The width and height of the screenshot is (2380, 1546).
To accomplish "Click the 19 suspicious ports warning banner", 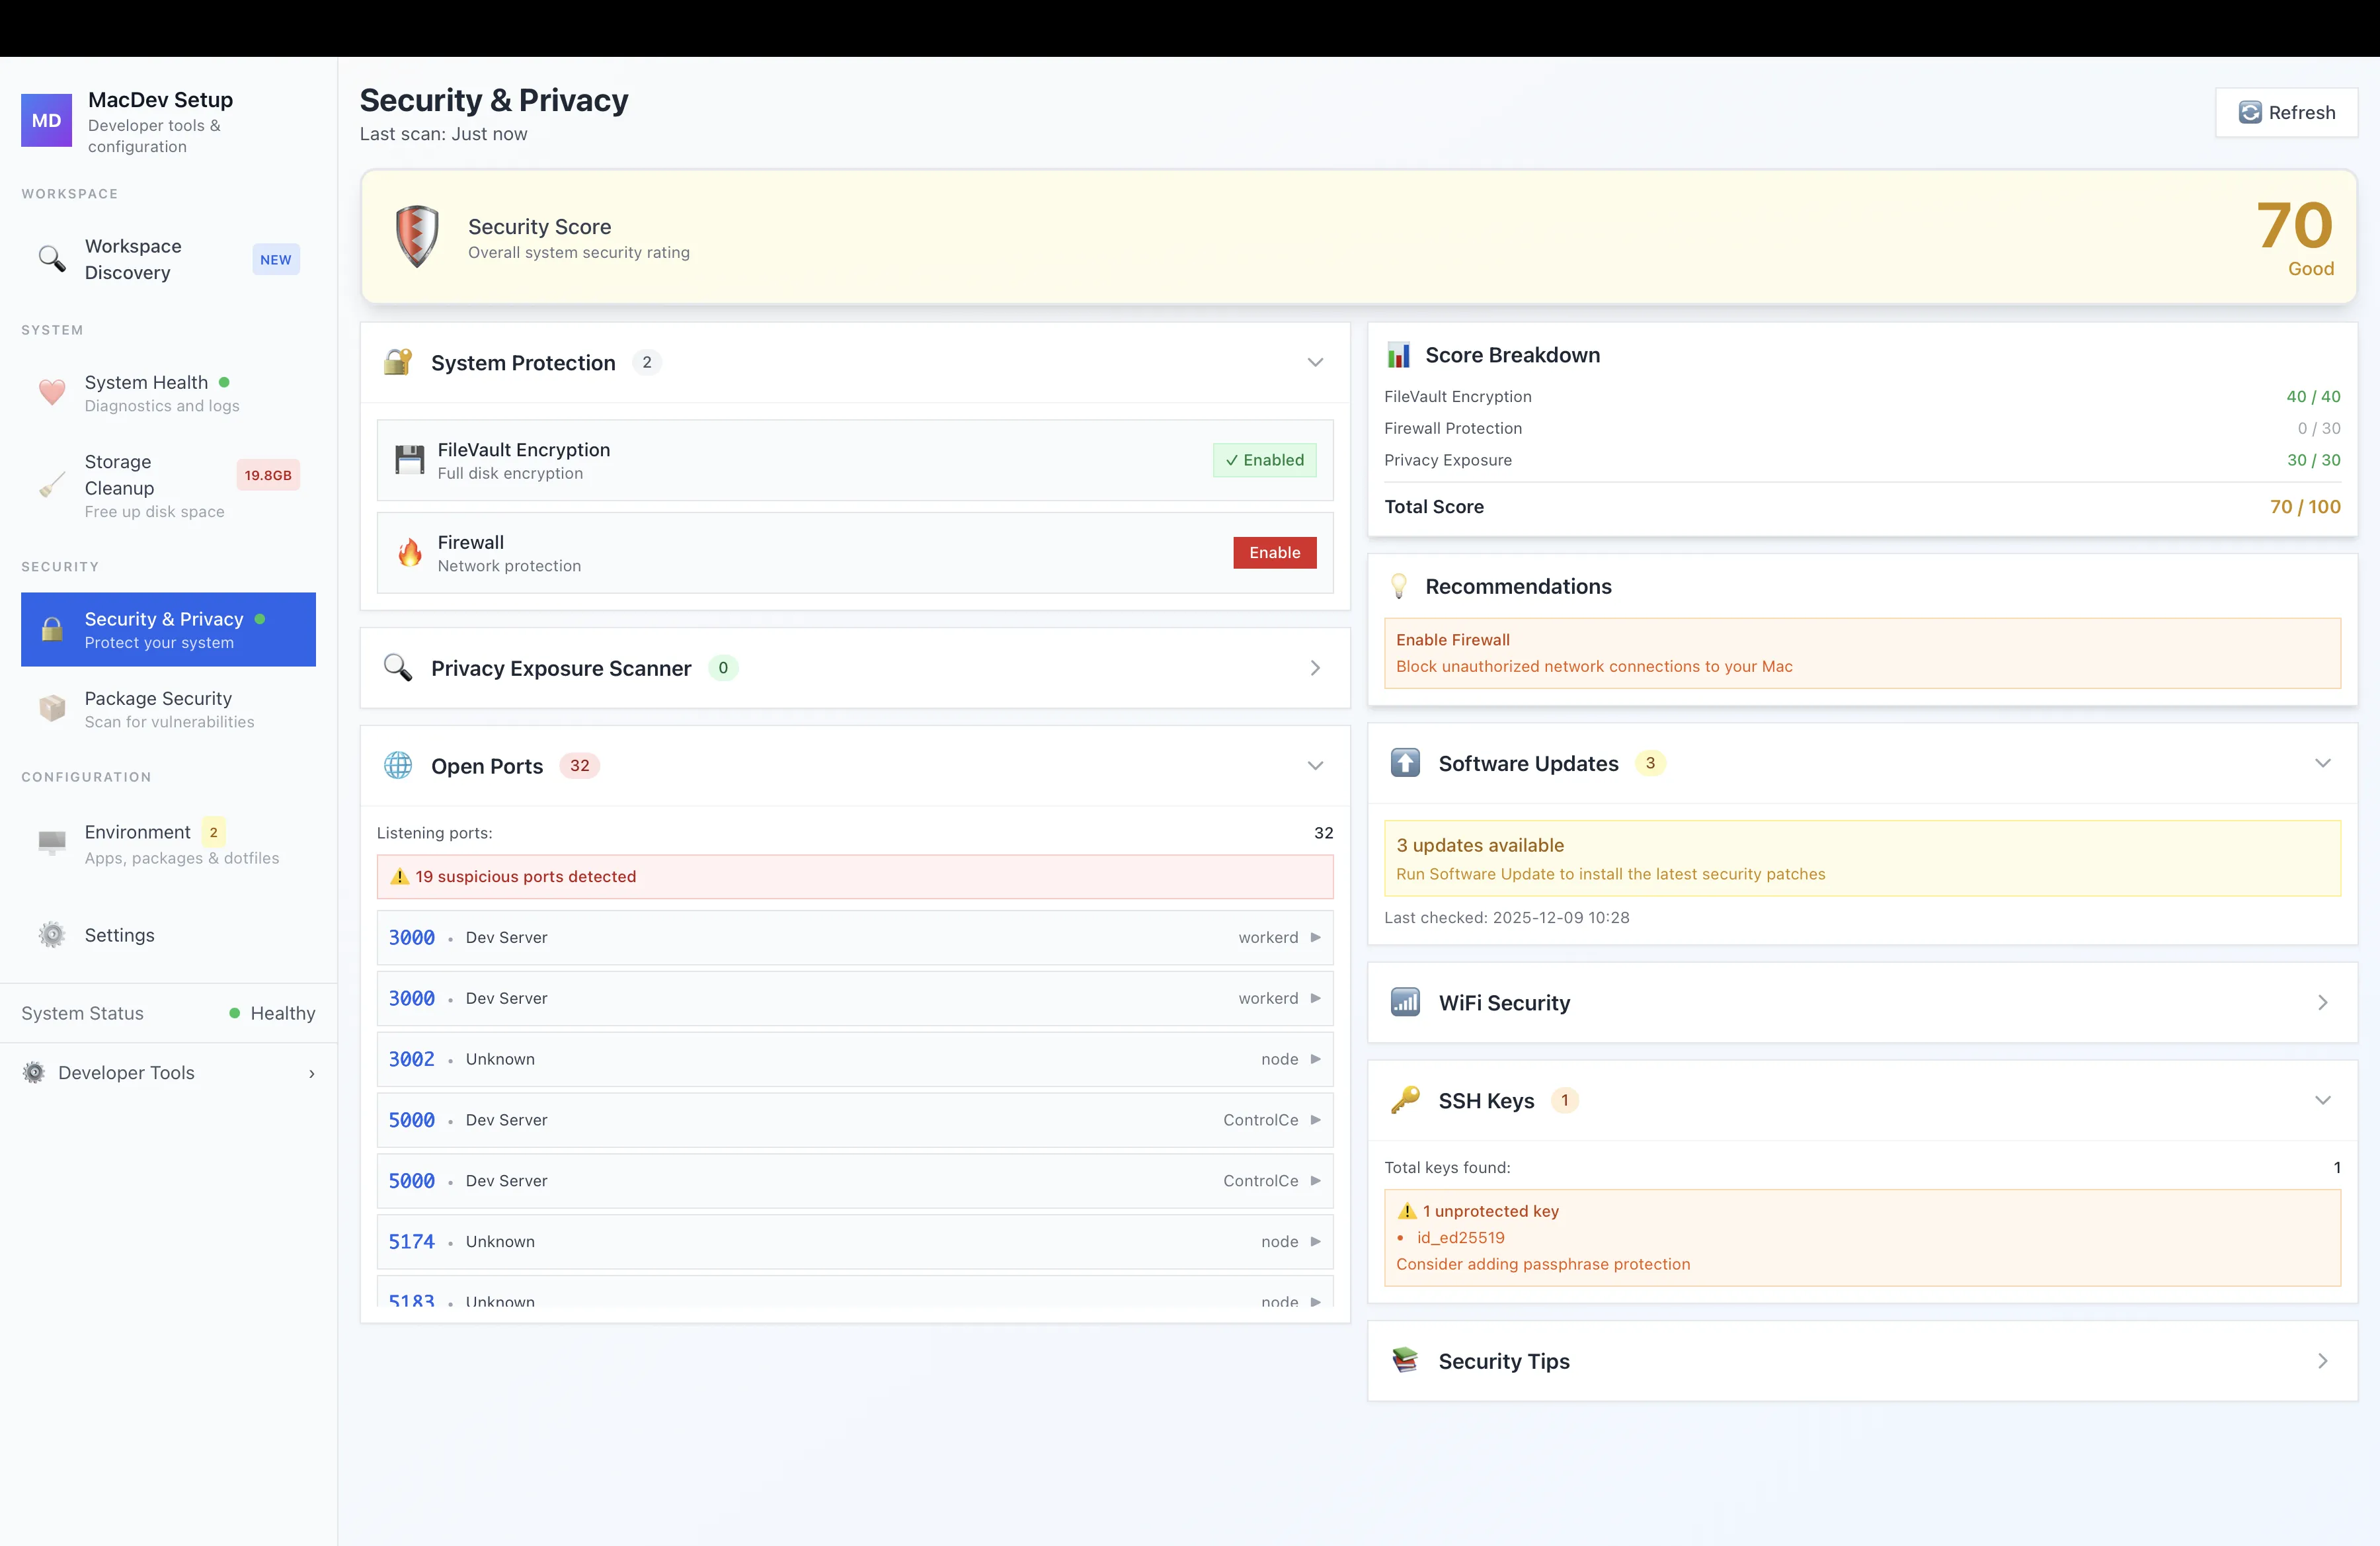I will [854, 877].
